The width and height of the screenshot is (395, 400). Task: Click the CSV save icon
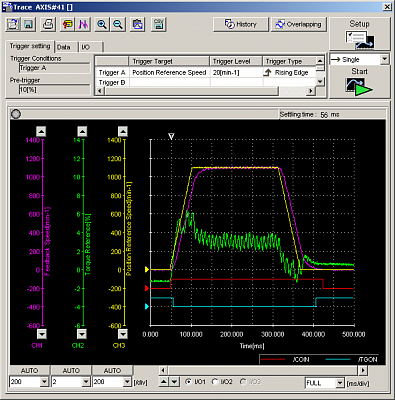tap(159, 24)
